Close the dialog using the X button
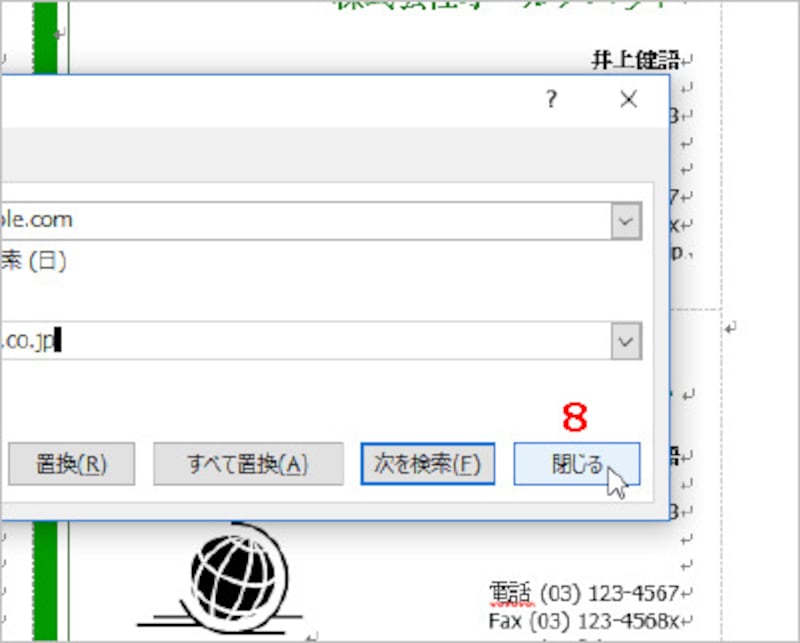This screenshot has height=643, width=800. (628, 99)
